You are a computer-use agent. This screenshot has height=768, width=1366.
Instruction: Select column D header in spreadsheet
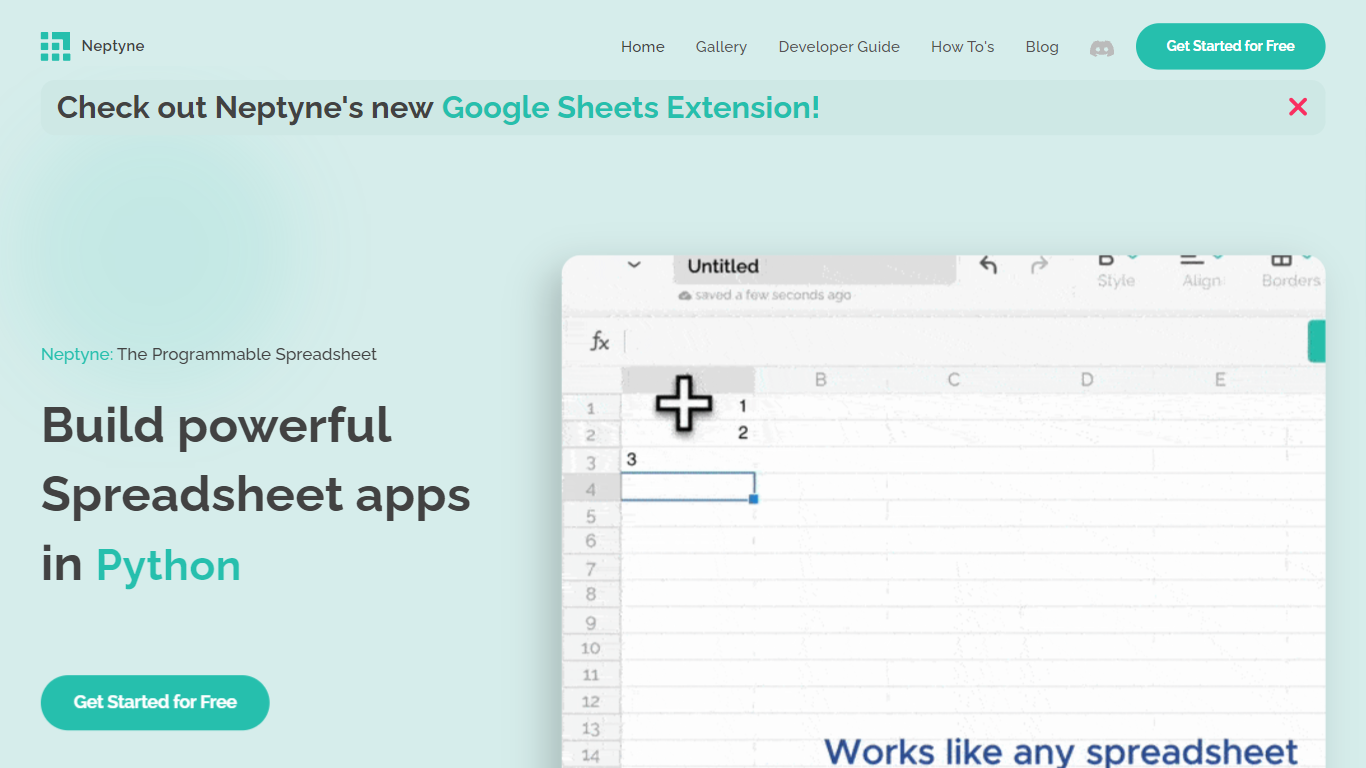pos(1086,380)
